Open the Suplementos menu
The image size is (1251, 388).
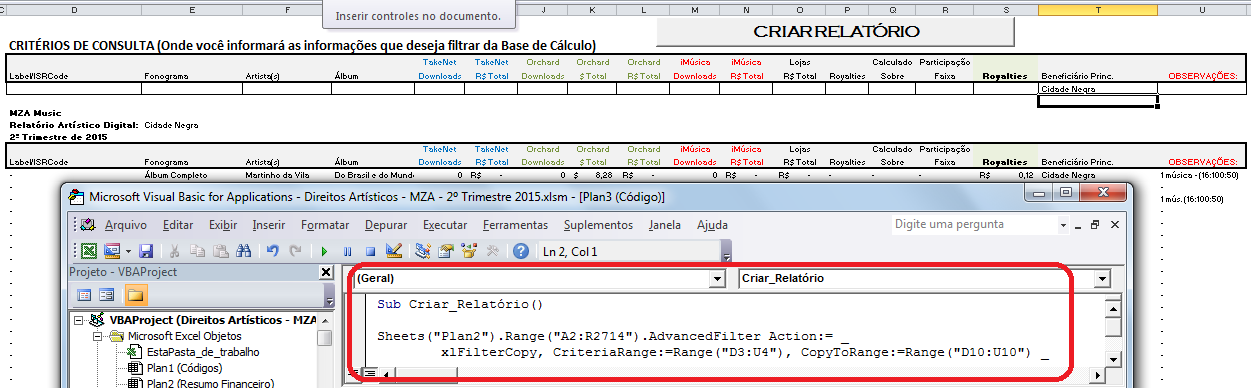(597, 225)
